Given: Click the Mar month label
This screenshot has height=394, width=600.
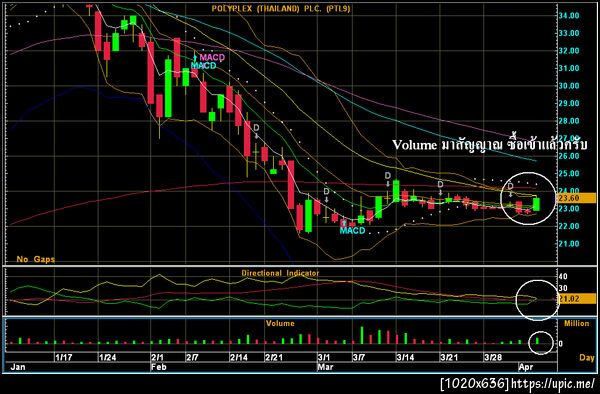Looking at the screenshot, I should (325, 367).
